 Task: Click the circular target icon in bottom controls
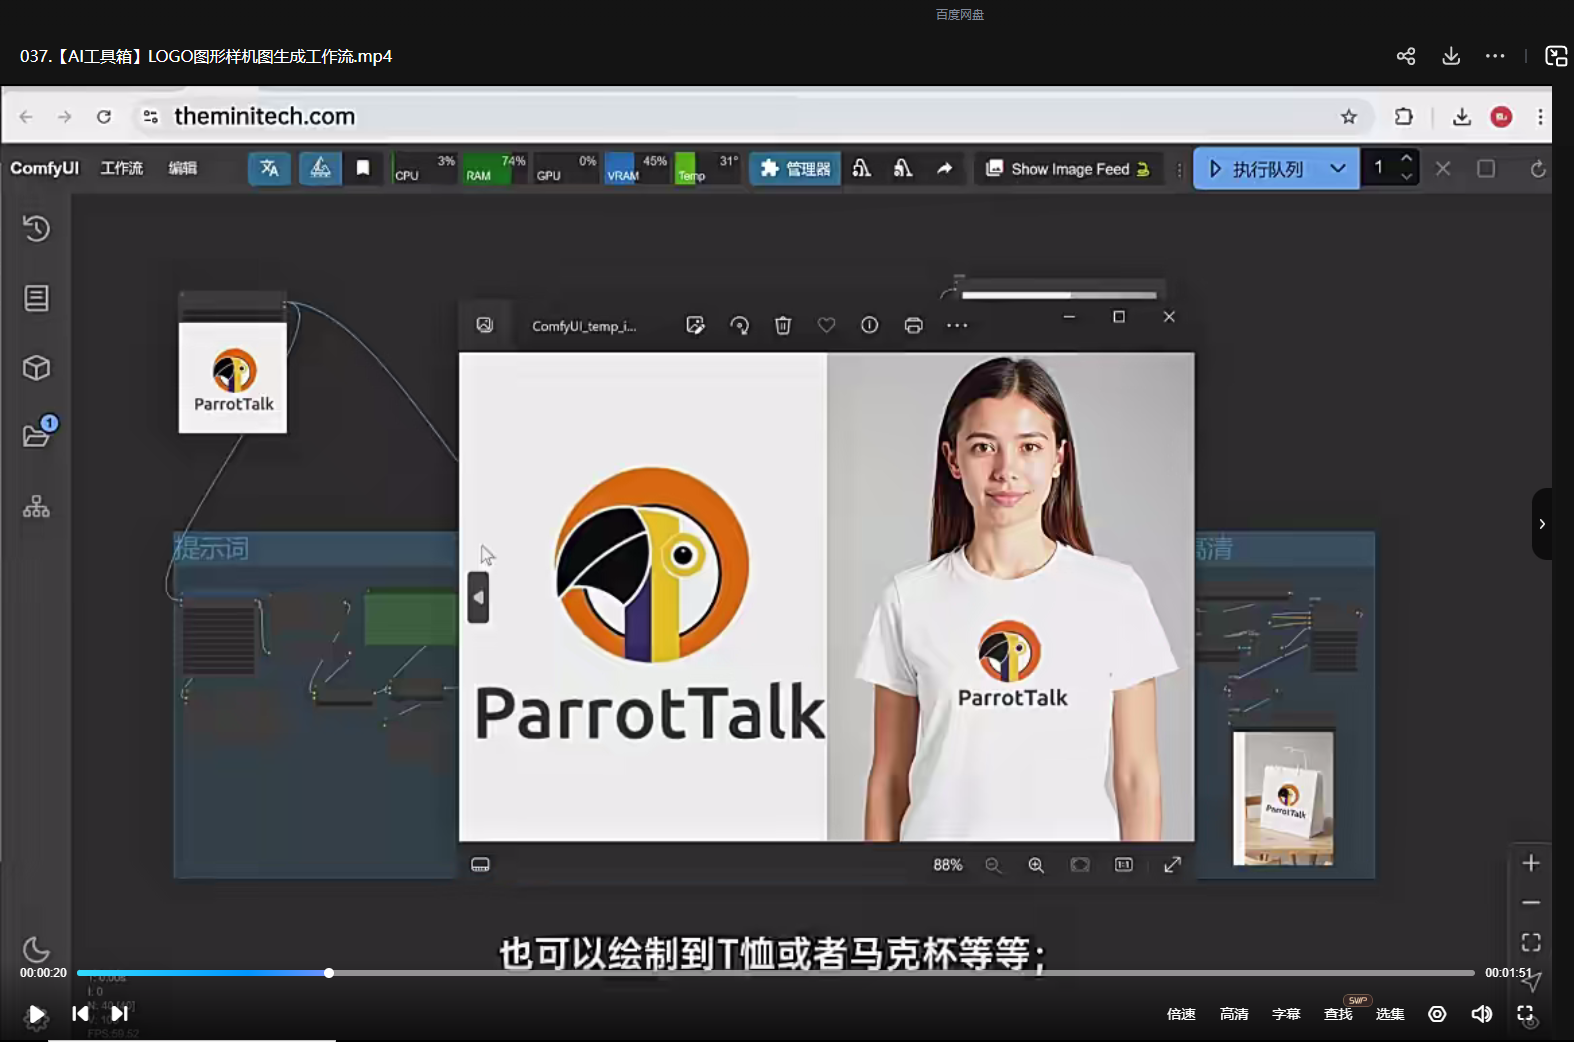point(1437,1014)
